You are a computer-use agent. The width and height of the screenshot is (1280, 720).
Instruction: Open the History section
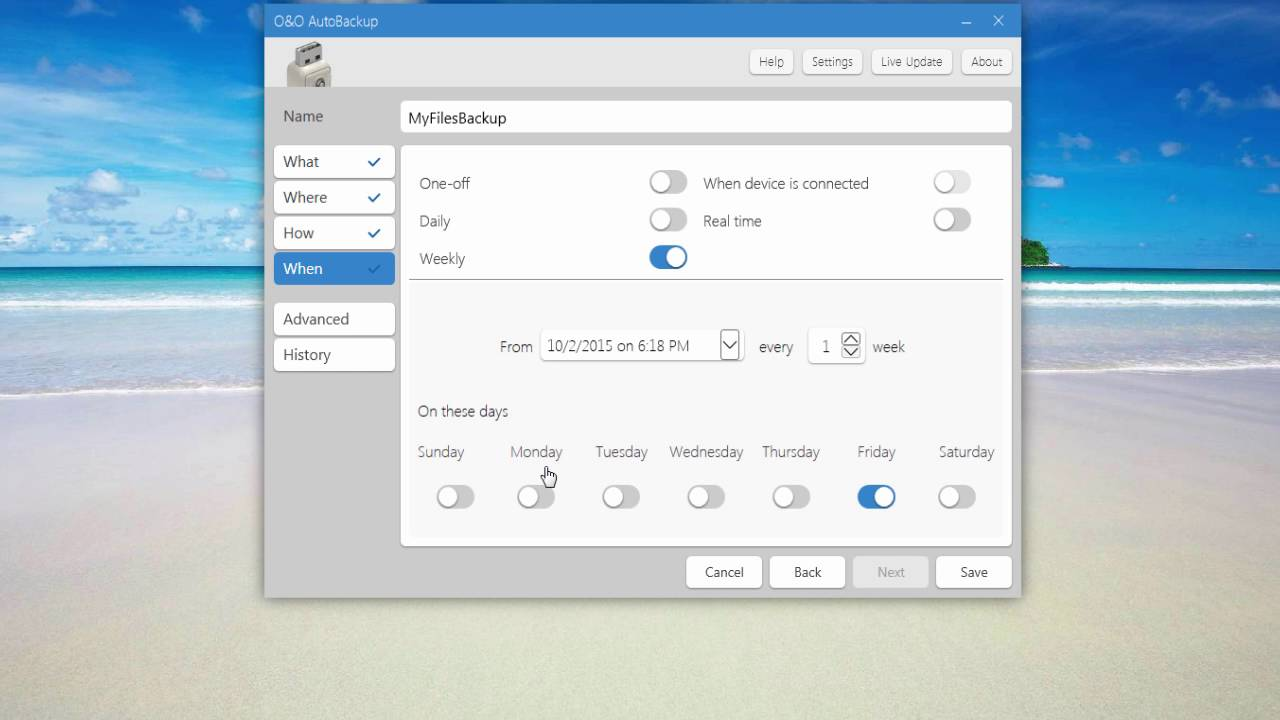pyautogui.click(x=334, y=355)
